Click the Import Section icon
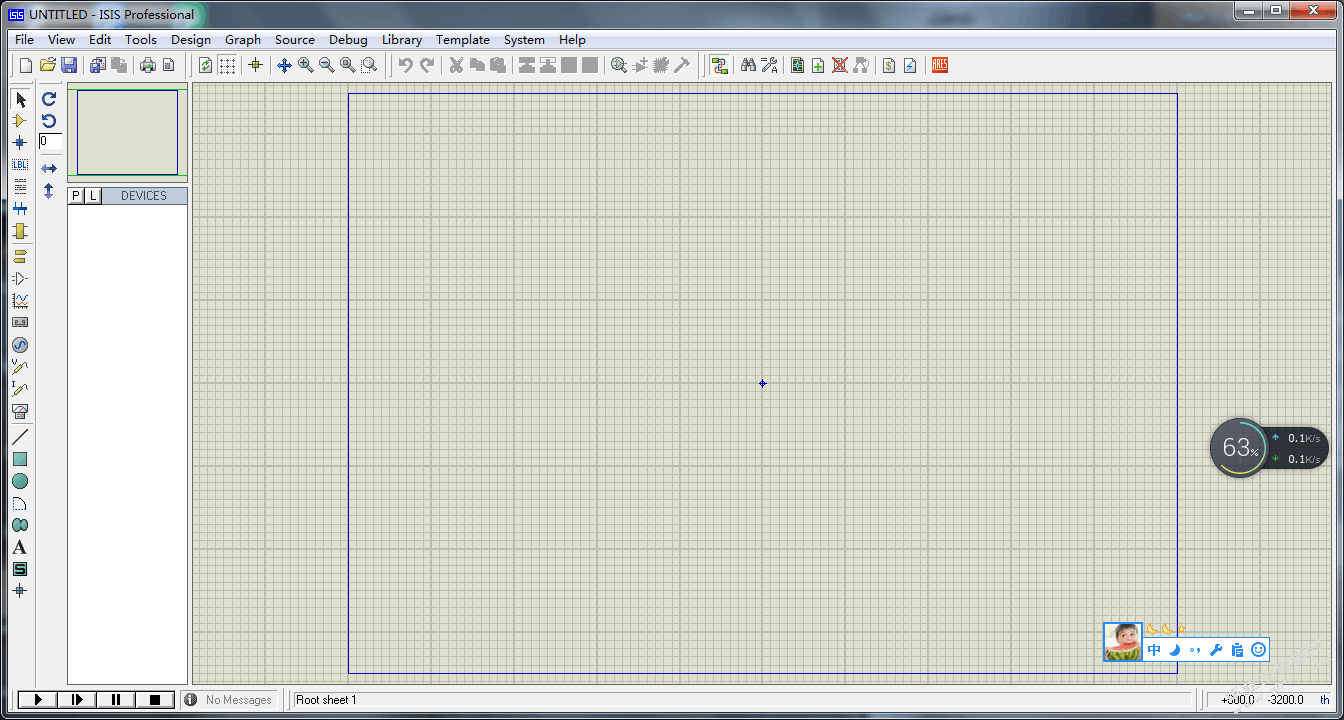The height and width of the screenshot is (720, 1344). [x=97, y=65]
